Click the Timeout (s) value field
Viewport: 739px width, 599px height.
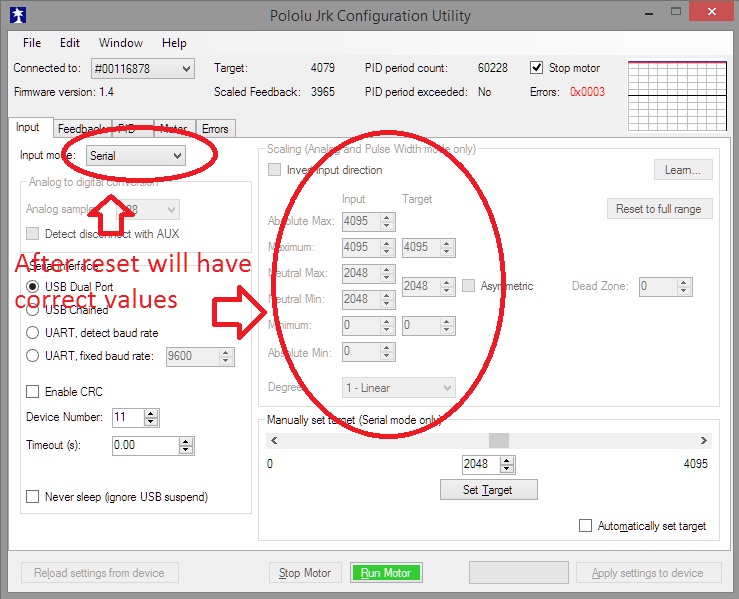pyautogui.click(x=146, y=445)
